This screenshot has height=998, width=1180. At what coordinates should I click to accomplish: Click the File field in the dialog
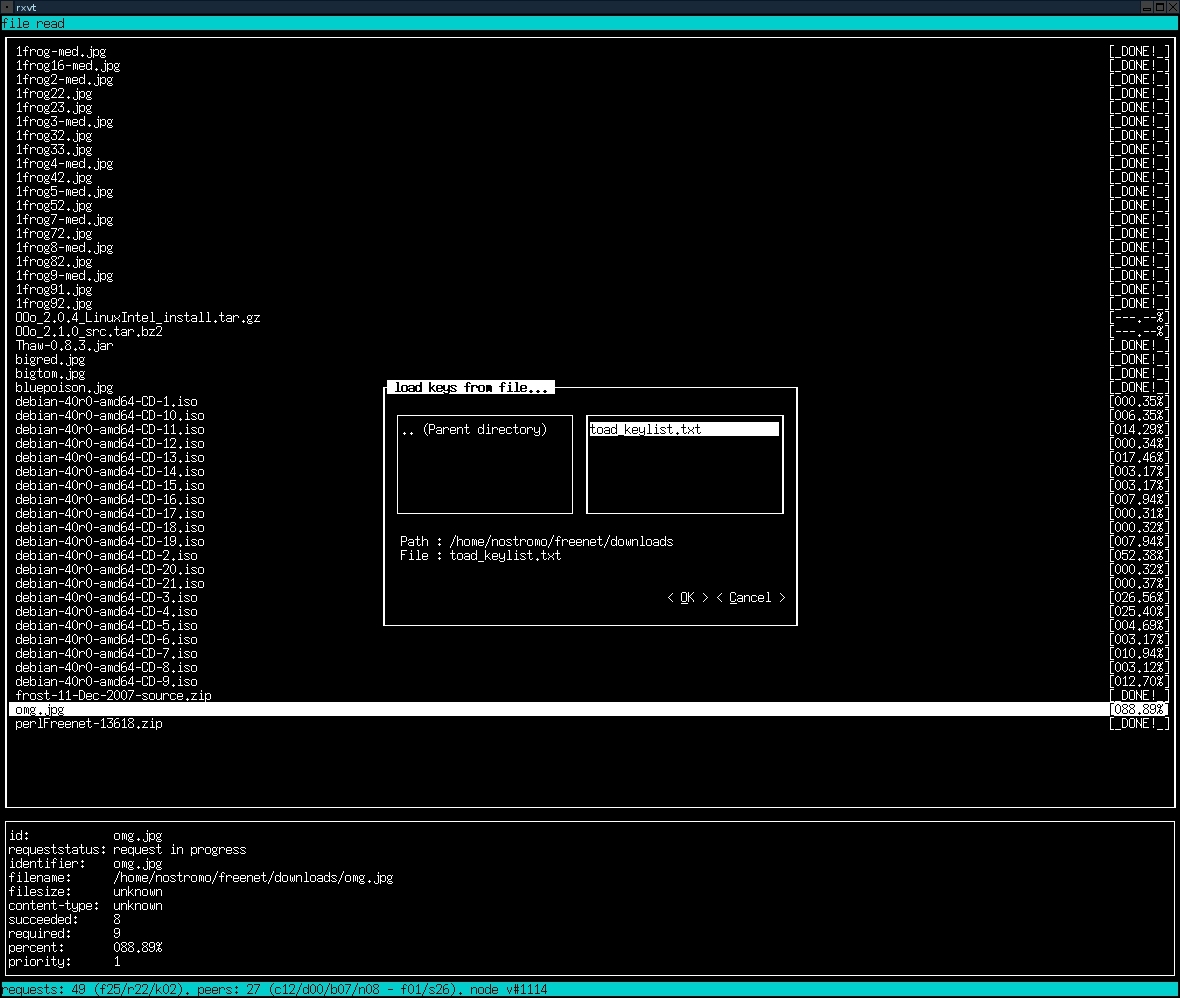[x=505, y=556]
